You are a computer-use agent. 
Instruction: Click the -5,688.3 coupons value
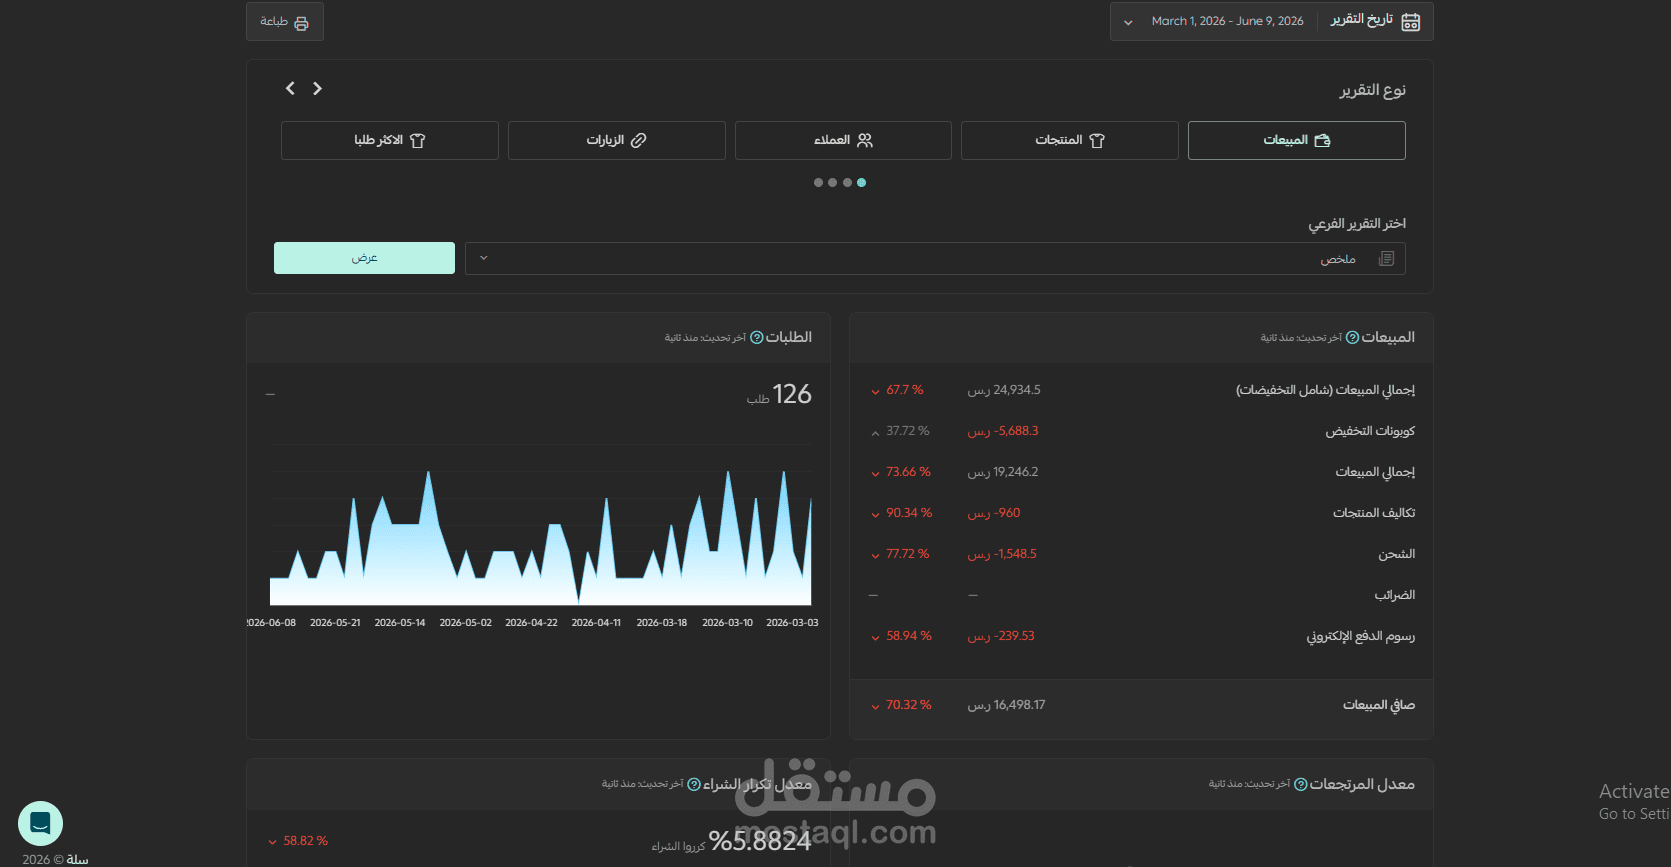tap(1003, 431)
